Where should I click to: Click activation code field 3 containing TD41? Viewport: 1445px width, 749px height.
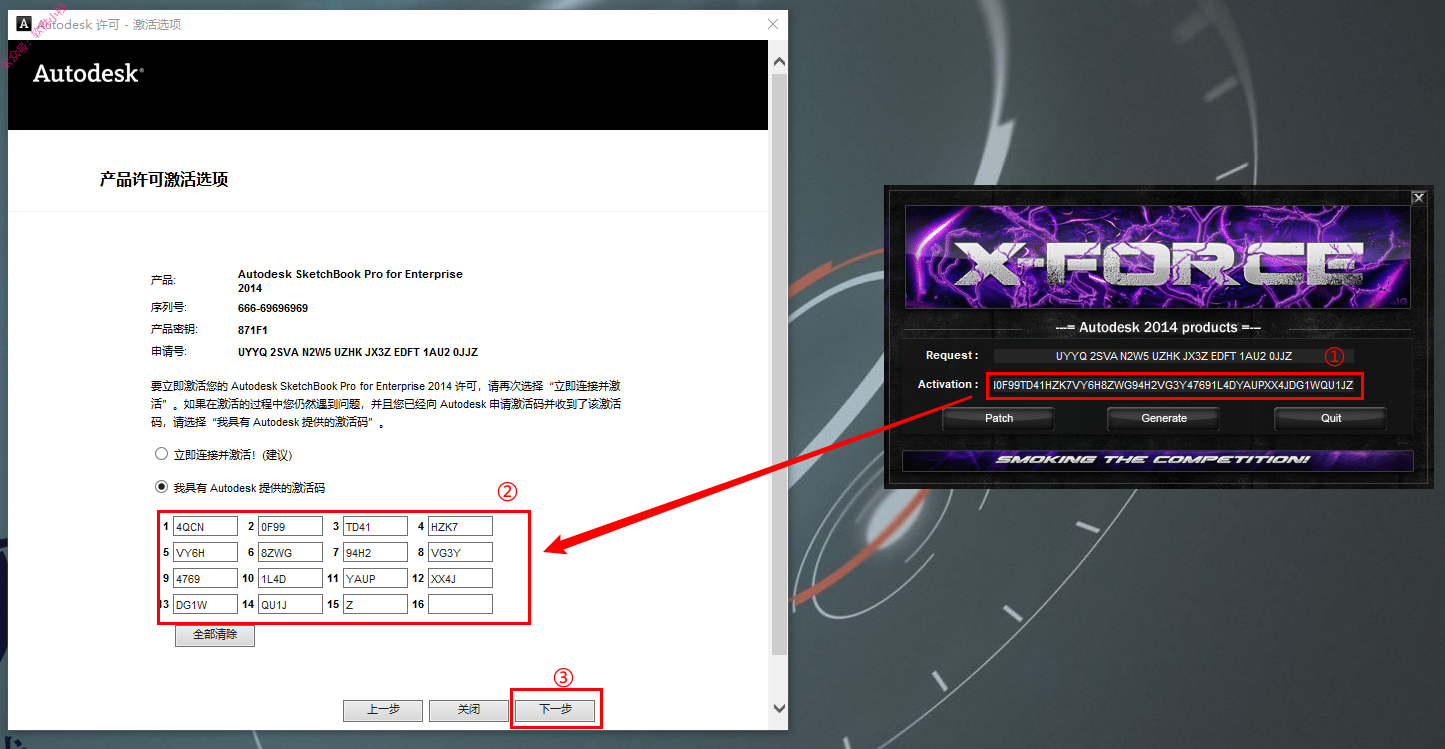(x=375, y=526)
